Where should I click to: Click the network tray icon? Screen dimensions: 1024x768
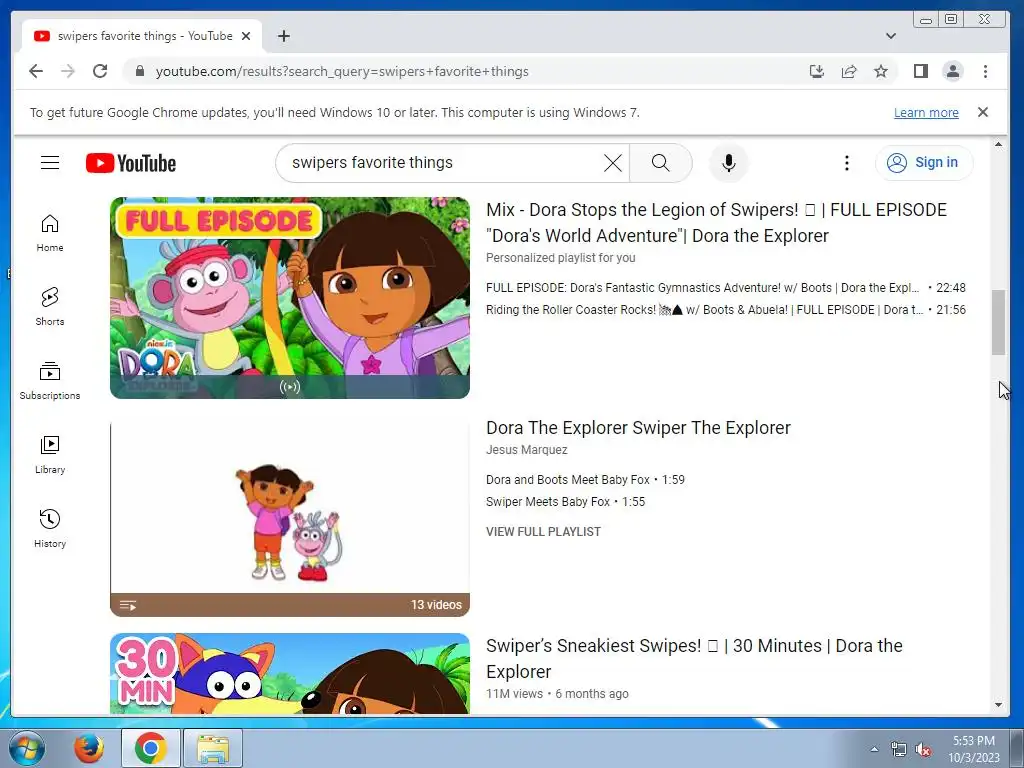(899, 750)
